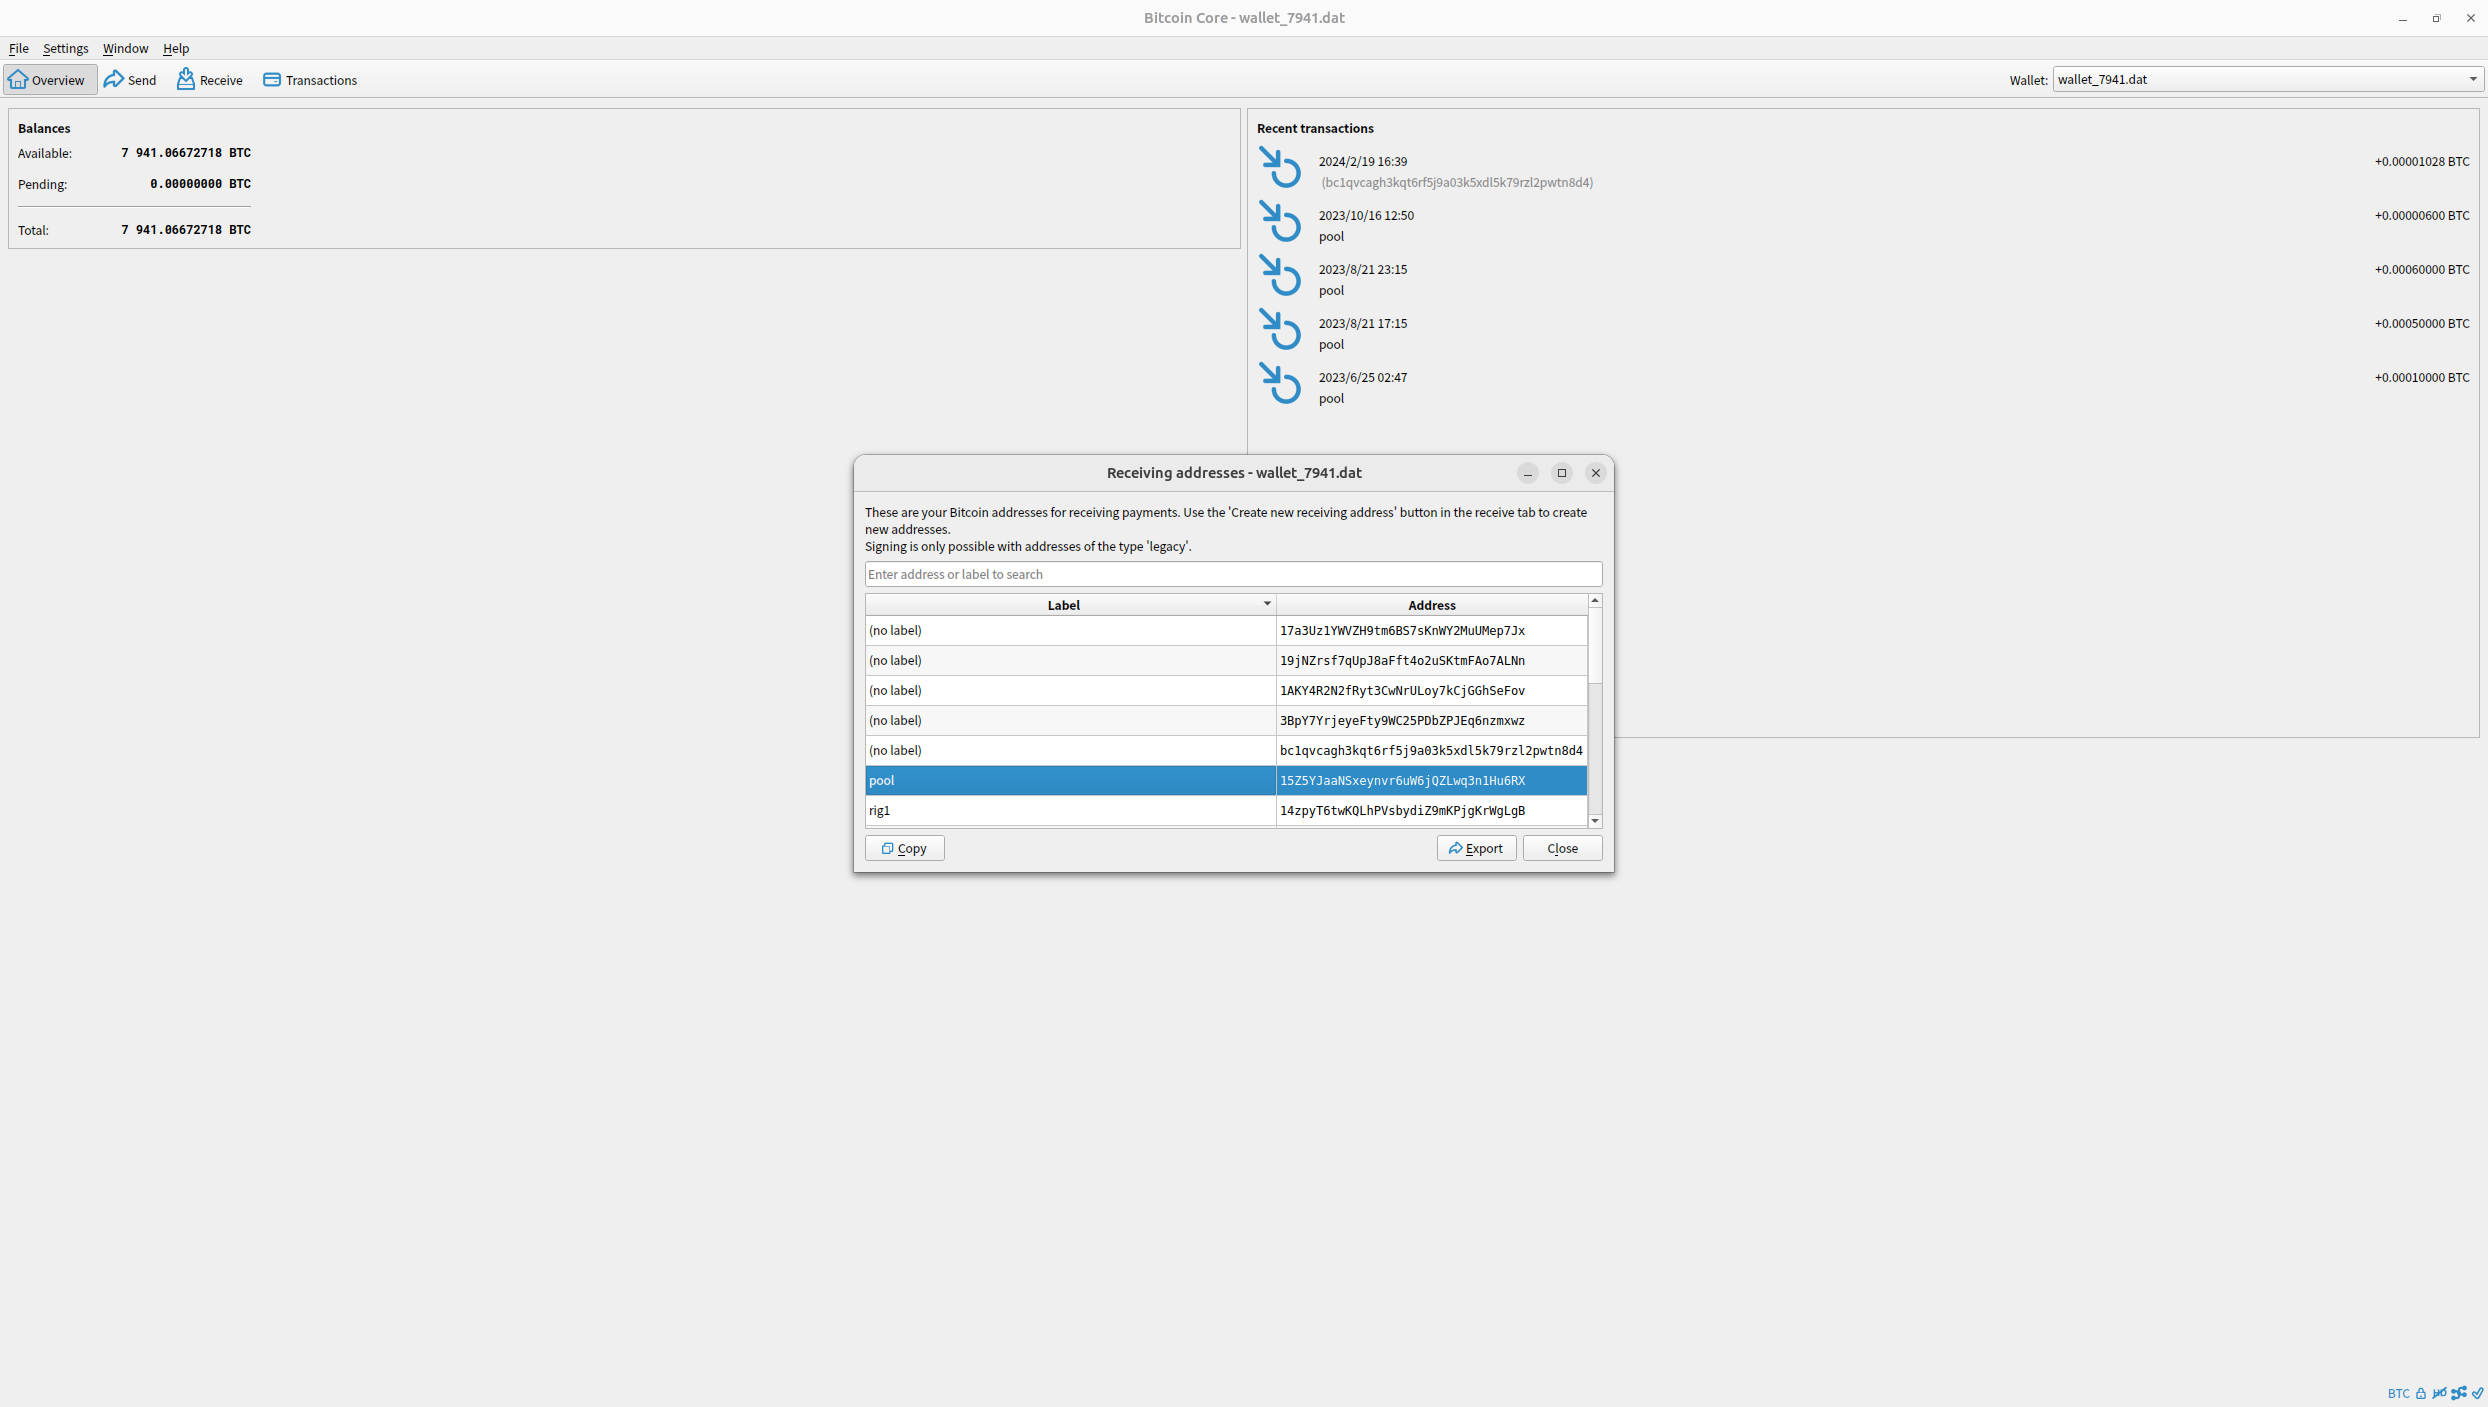This screenshot has width=2488, height=1407.
Task: Sort addresses by the Label column header
Action: point(1070,605)
